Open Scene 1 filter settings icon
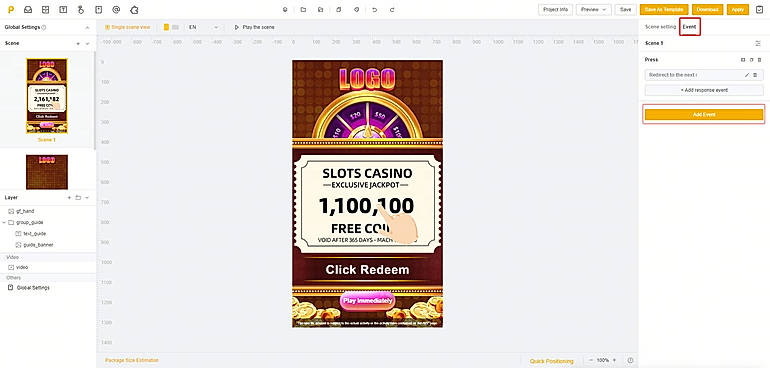This screenshot has width=770, height=368. (x=758, y=43)
